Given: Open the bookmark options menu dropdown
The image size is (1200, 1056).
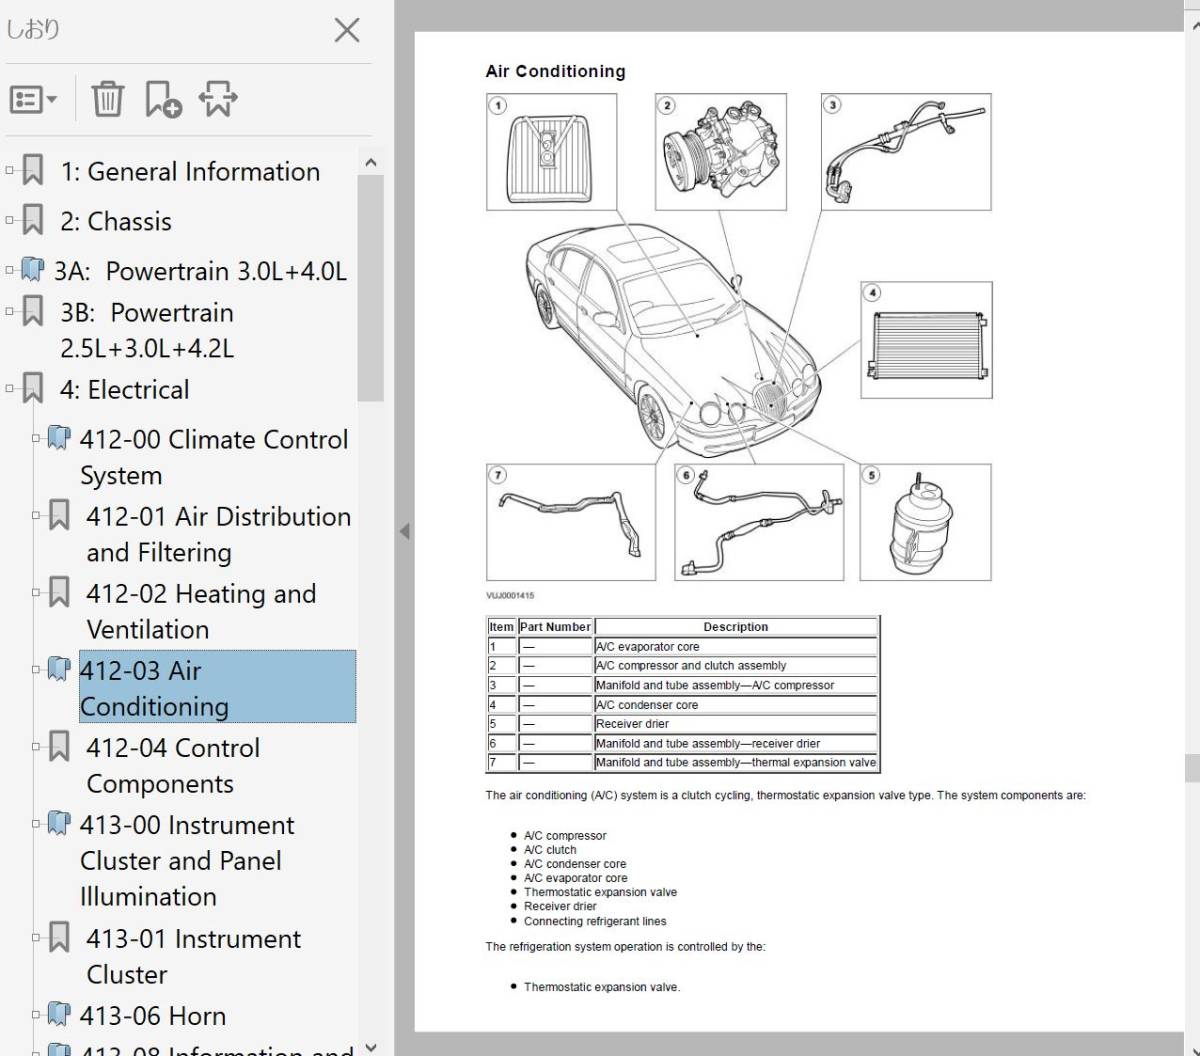Looking at the screenshot, I should click(33, 99).
